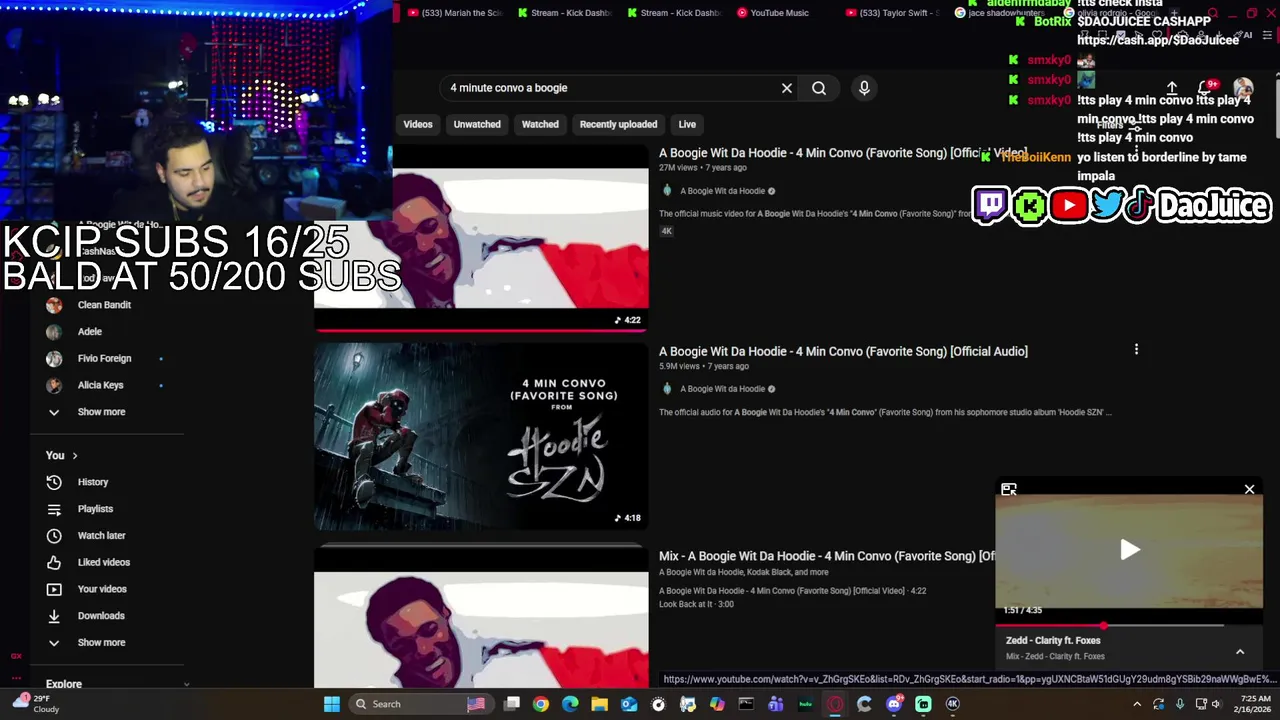This screenshot has height=720, width=1280.
Task: Open the account avatar menu
Action: coord(1243,89)
